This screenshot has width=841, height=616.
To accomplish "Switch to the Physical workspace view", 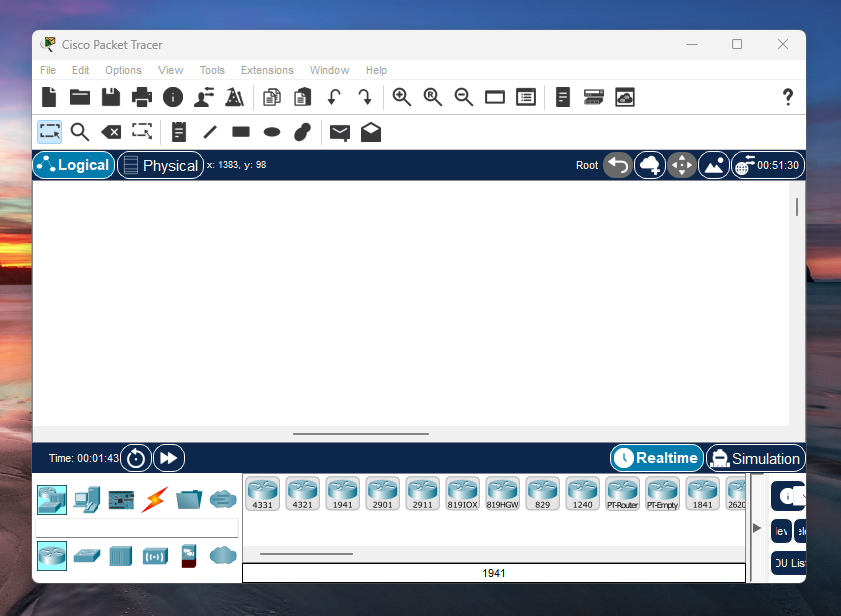I will [160, 165].
